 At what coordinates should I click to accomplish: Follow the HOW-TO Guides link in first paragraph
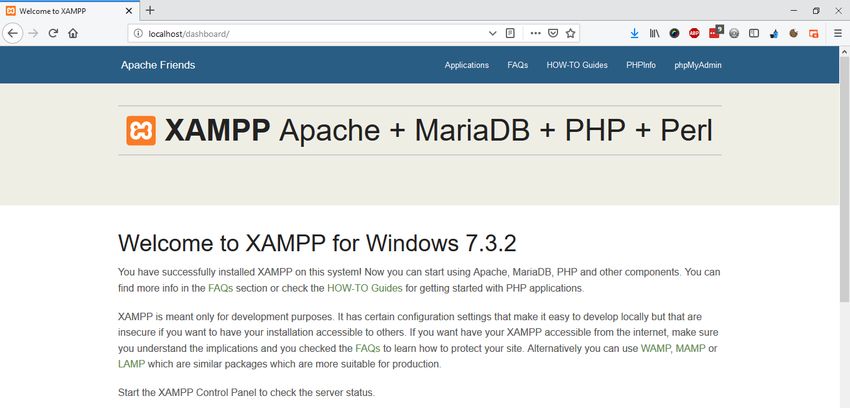(365, 288)
